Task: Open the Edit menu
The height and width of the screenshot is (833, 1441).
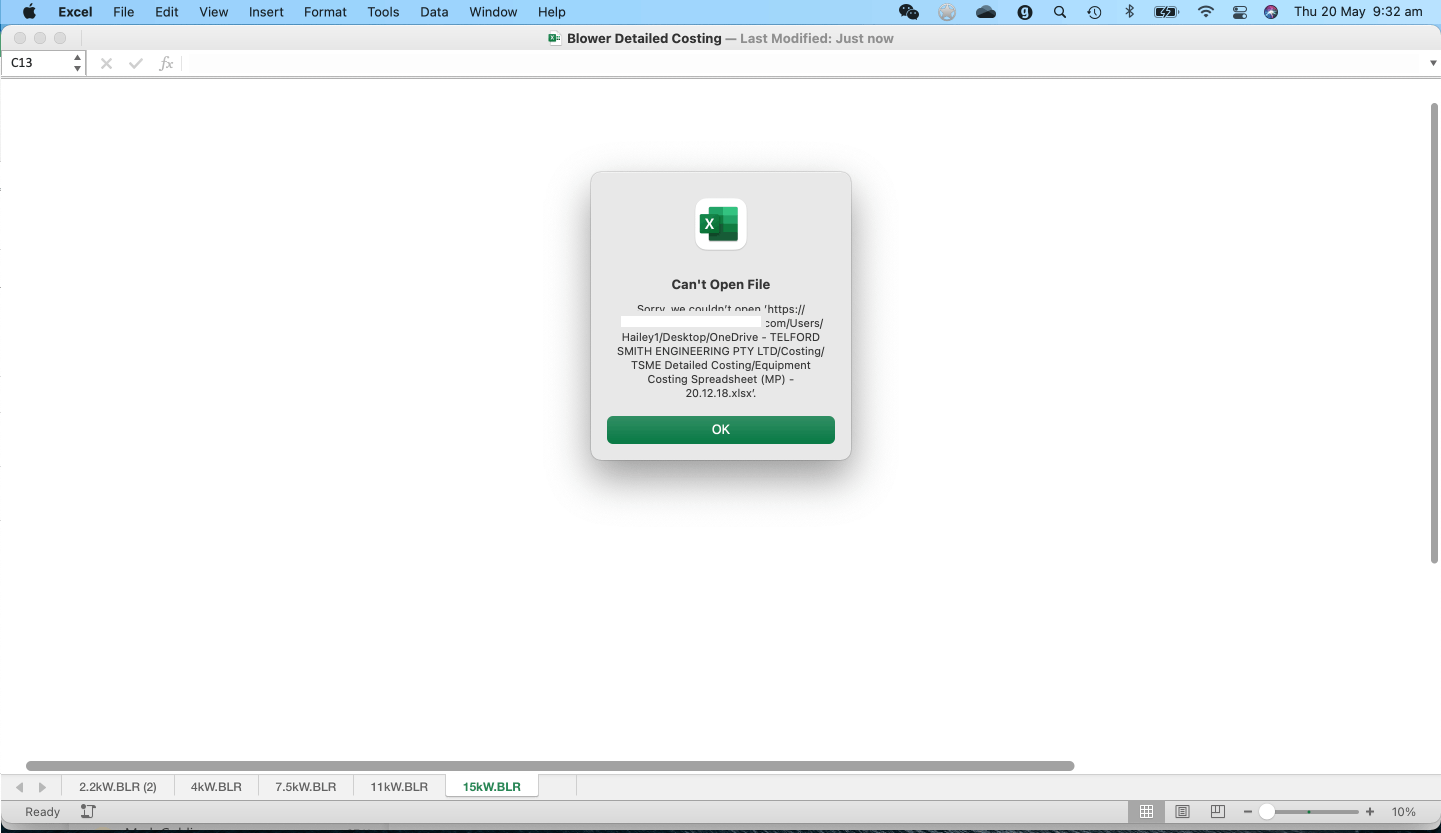Action: tap(166, 12)
